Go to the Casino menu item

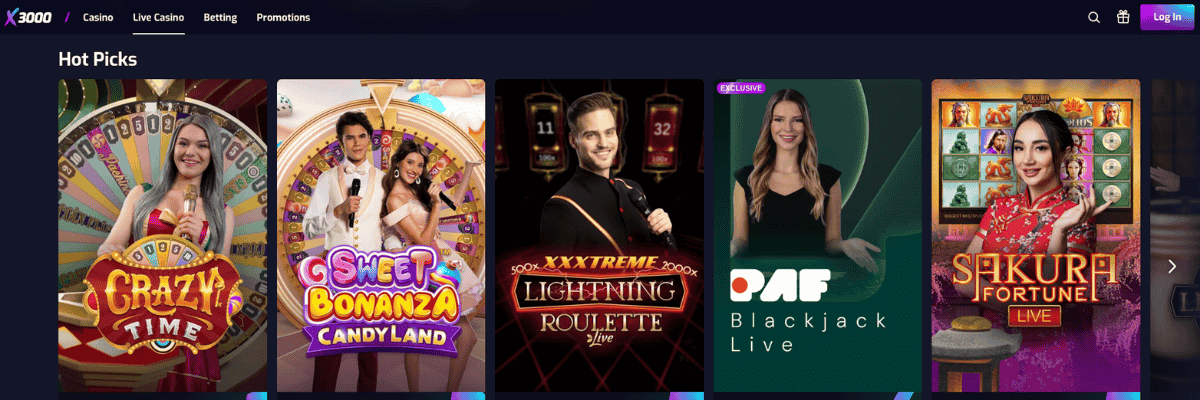pos(98,17)
